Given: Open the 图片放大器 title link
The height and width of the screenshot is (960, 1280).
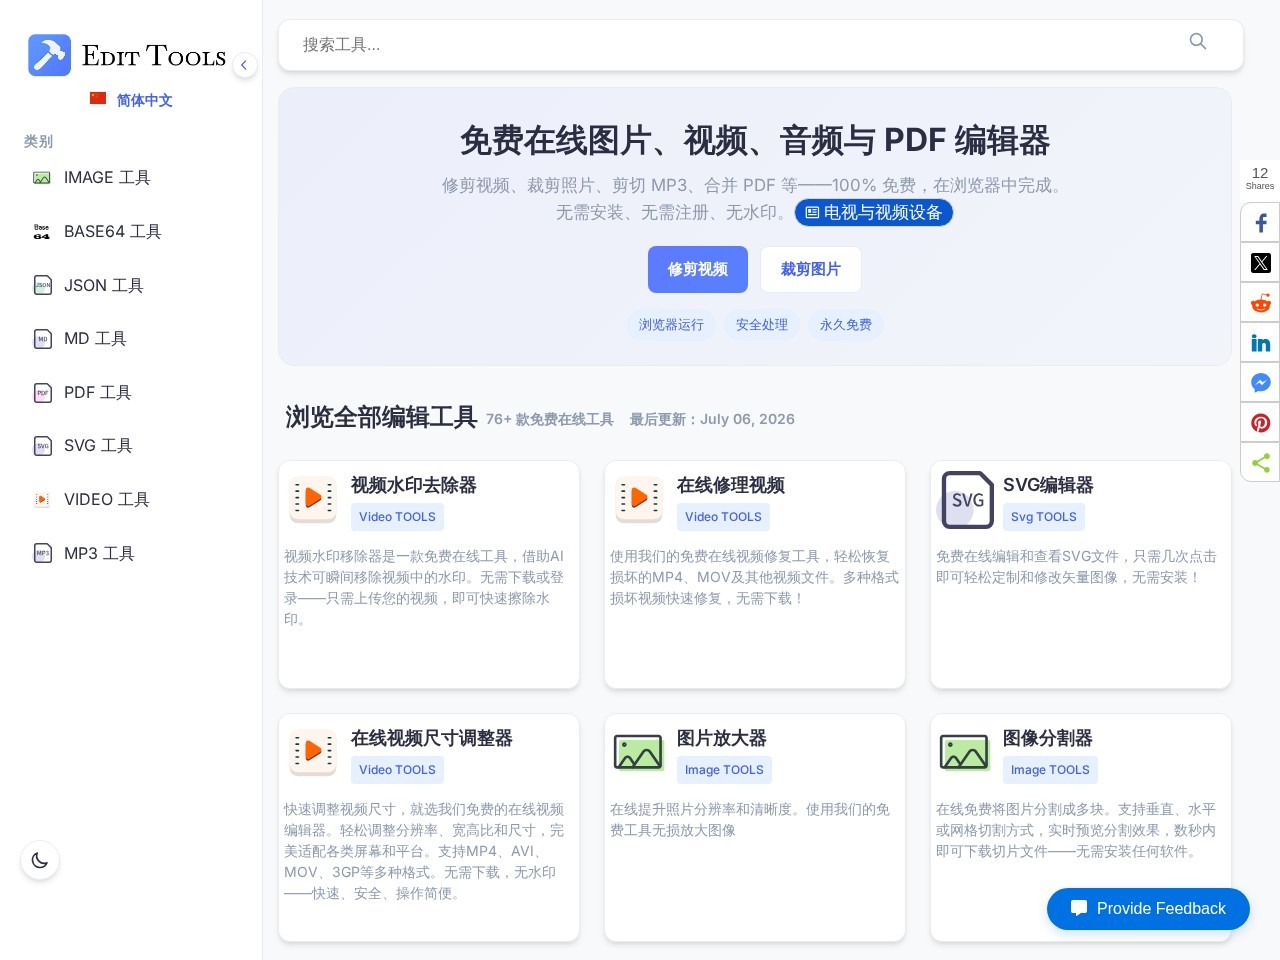Looking at the screenshot, I should tap(722, 738).
